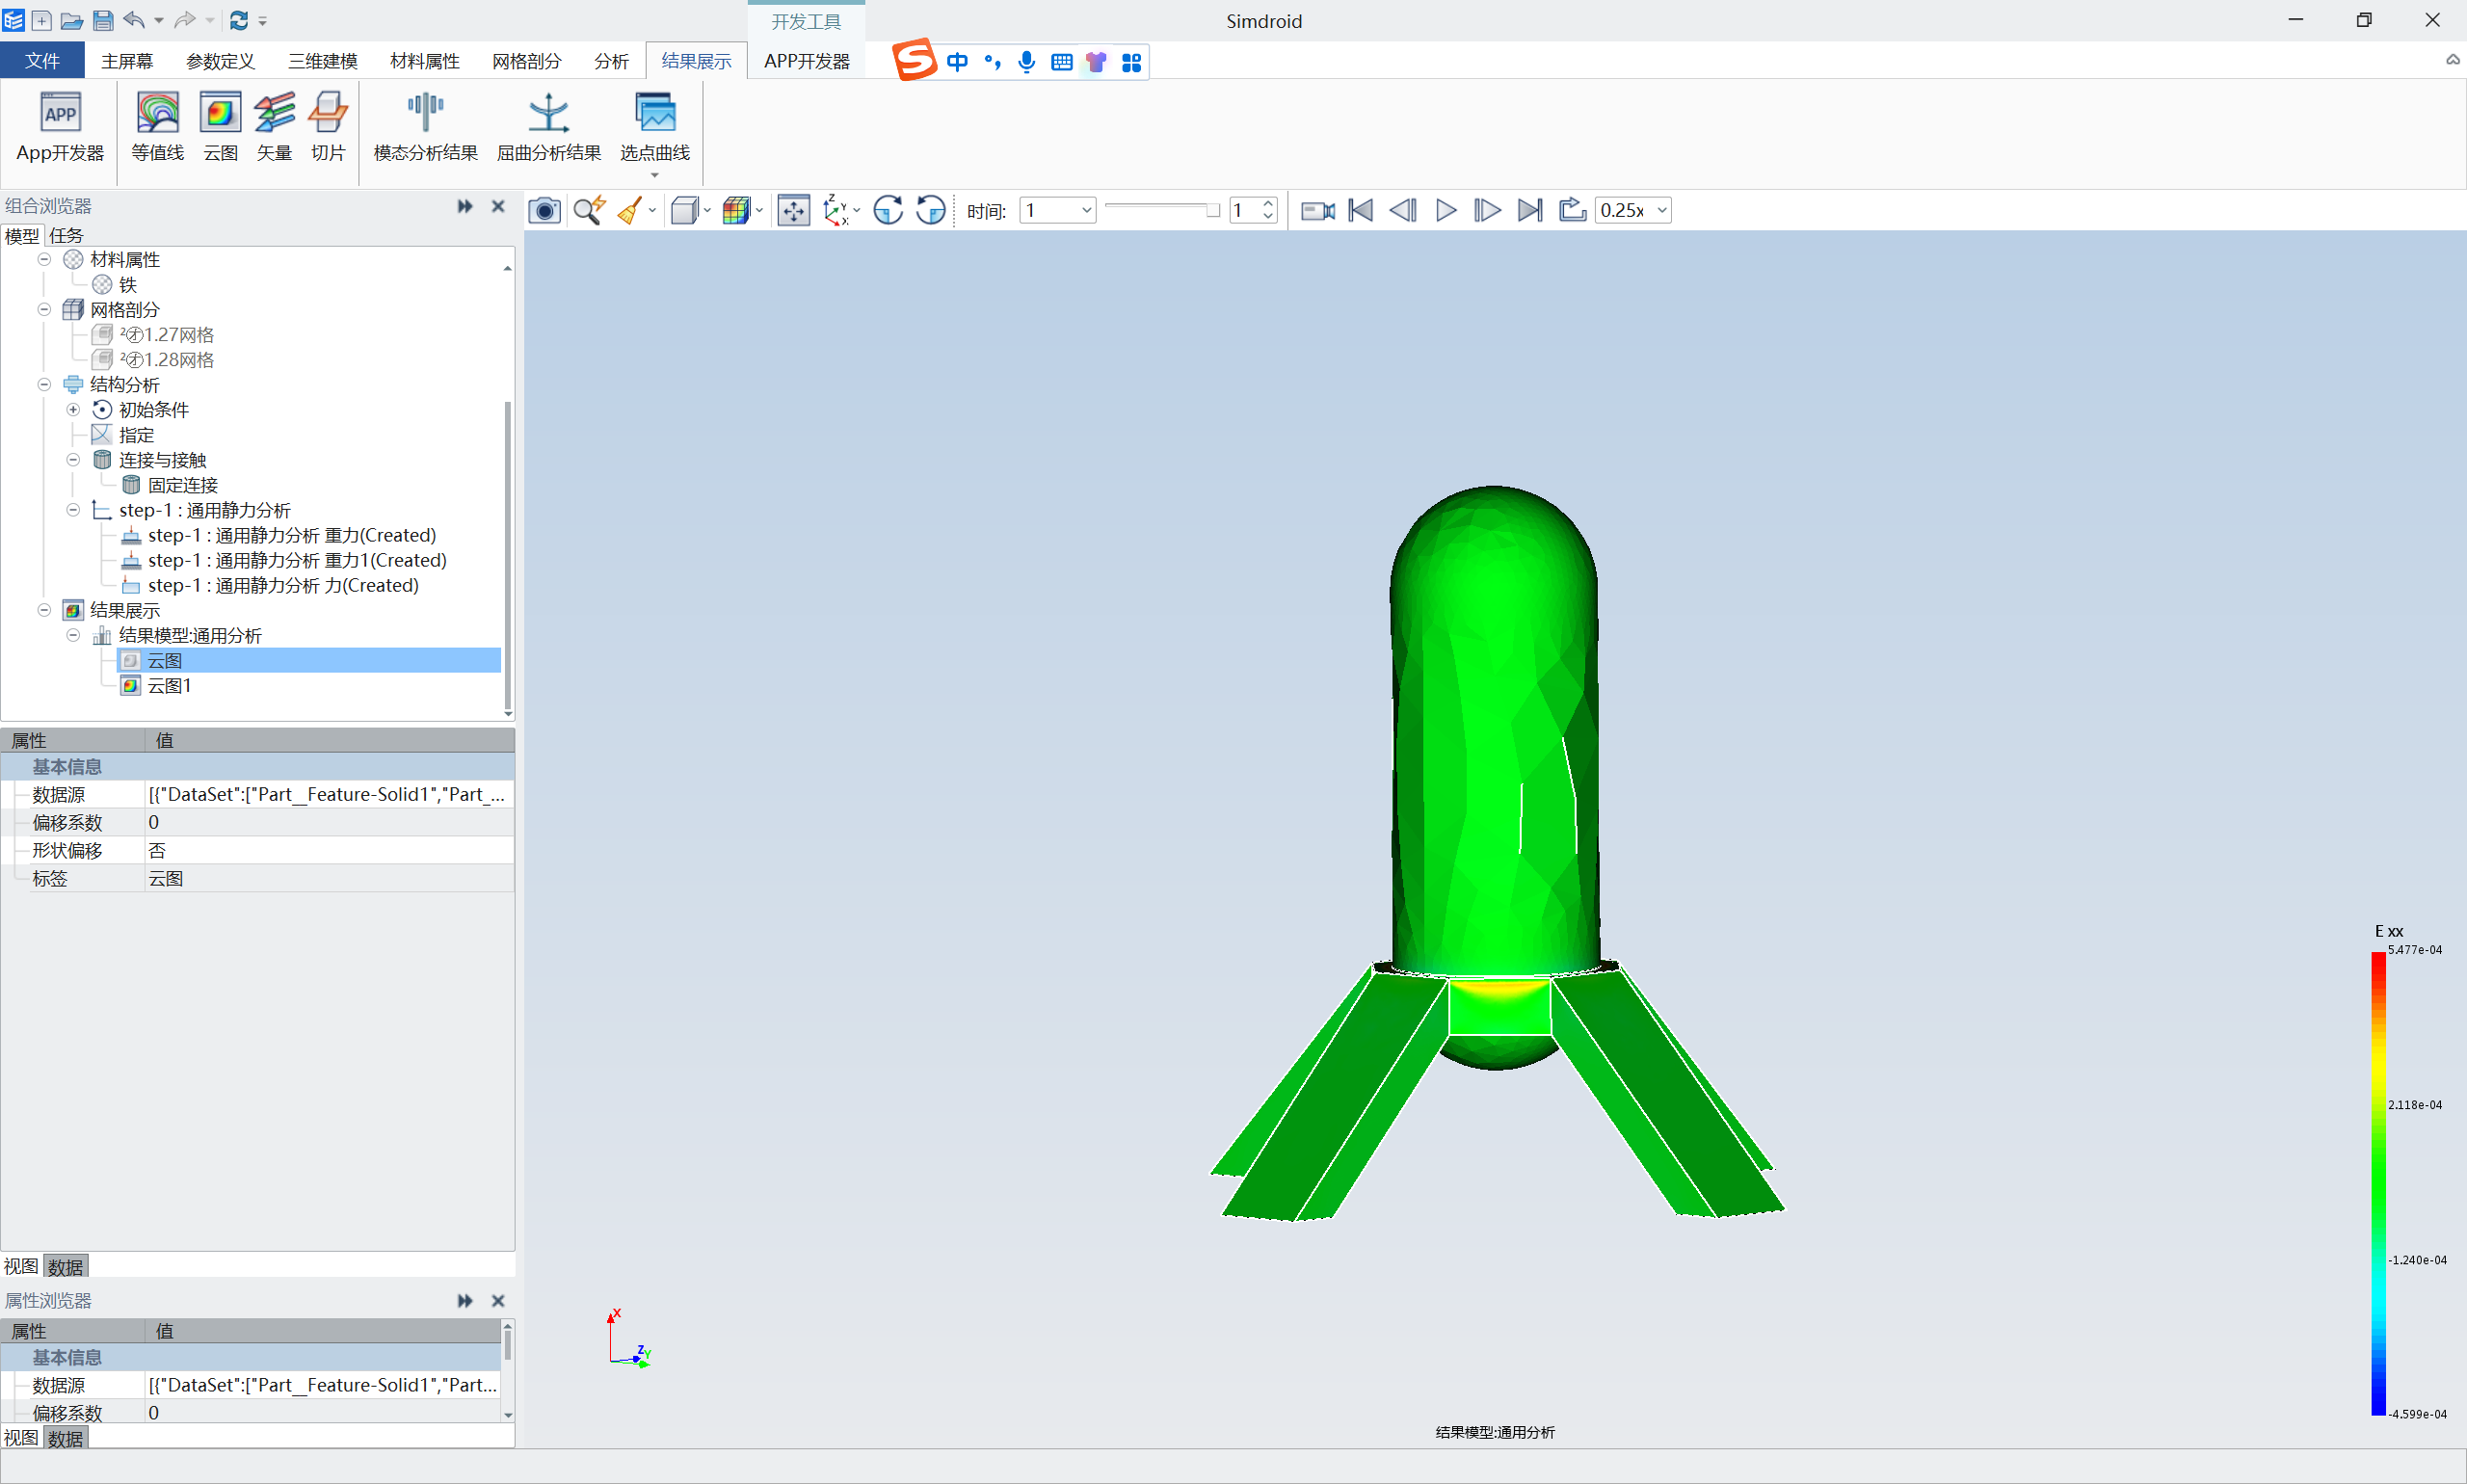Open the 0.25x playback speed dropdown
This screenshot has width=2467, height=1484.
1632,210
